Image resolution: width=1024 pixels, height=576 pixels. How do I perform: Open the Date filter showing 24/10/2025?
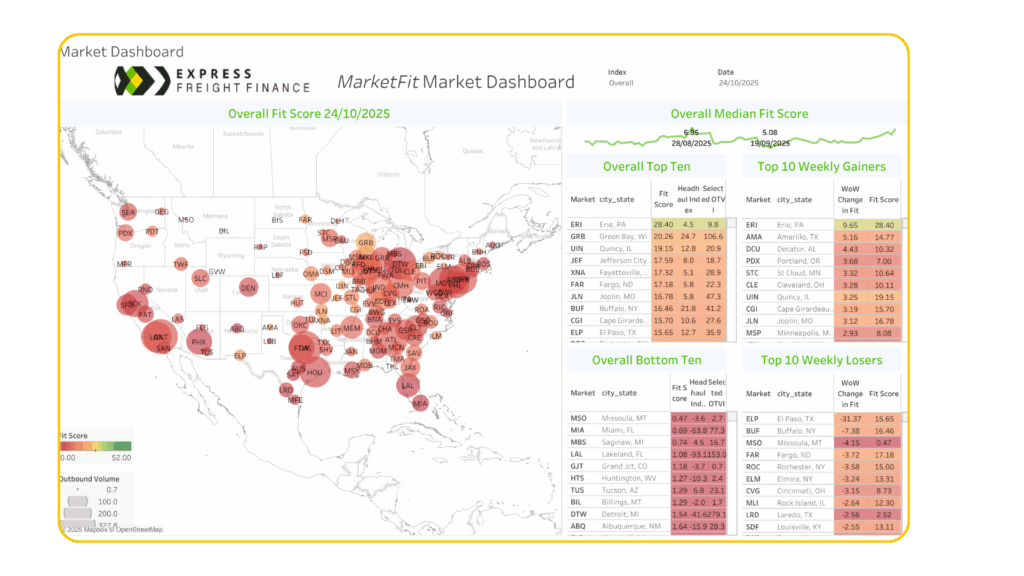coord(739,84)
